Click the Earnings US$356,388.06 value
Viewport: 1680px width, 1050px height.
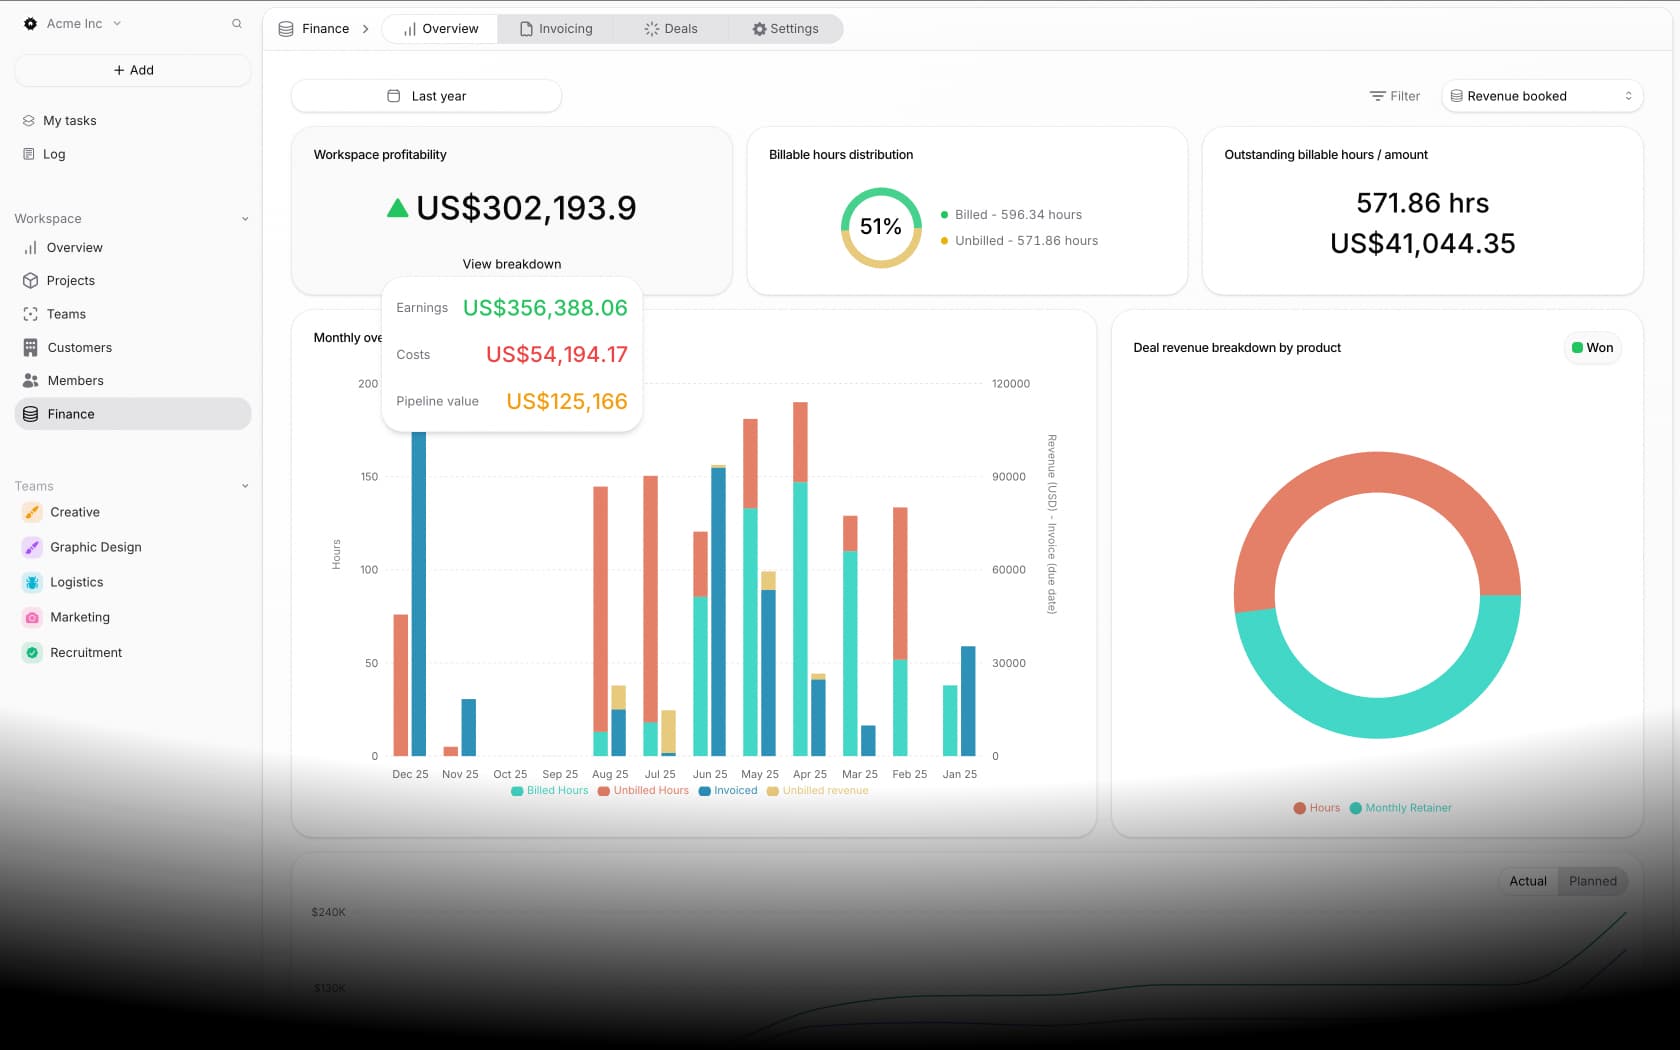point(545,308)
